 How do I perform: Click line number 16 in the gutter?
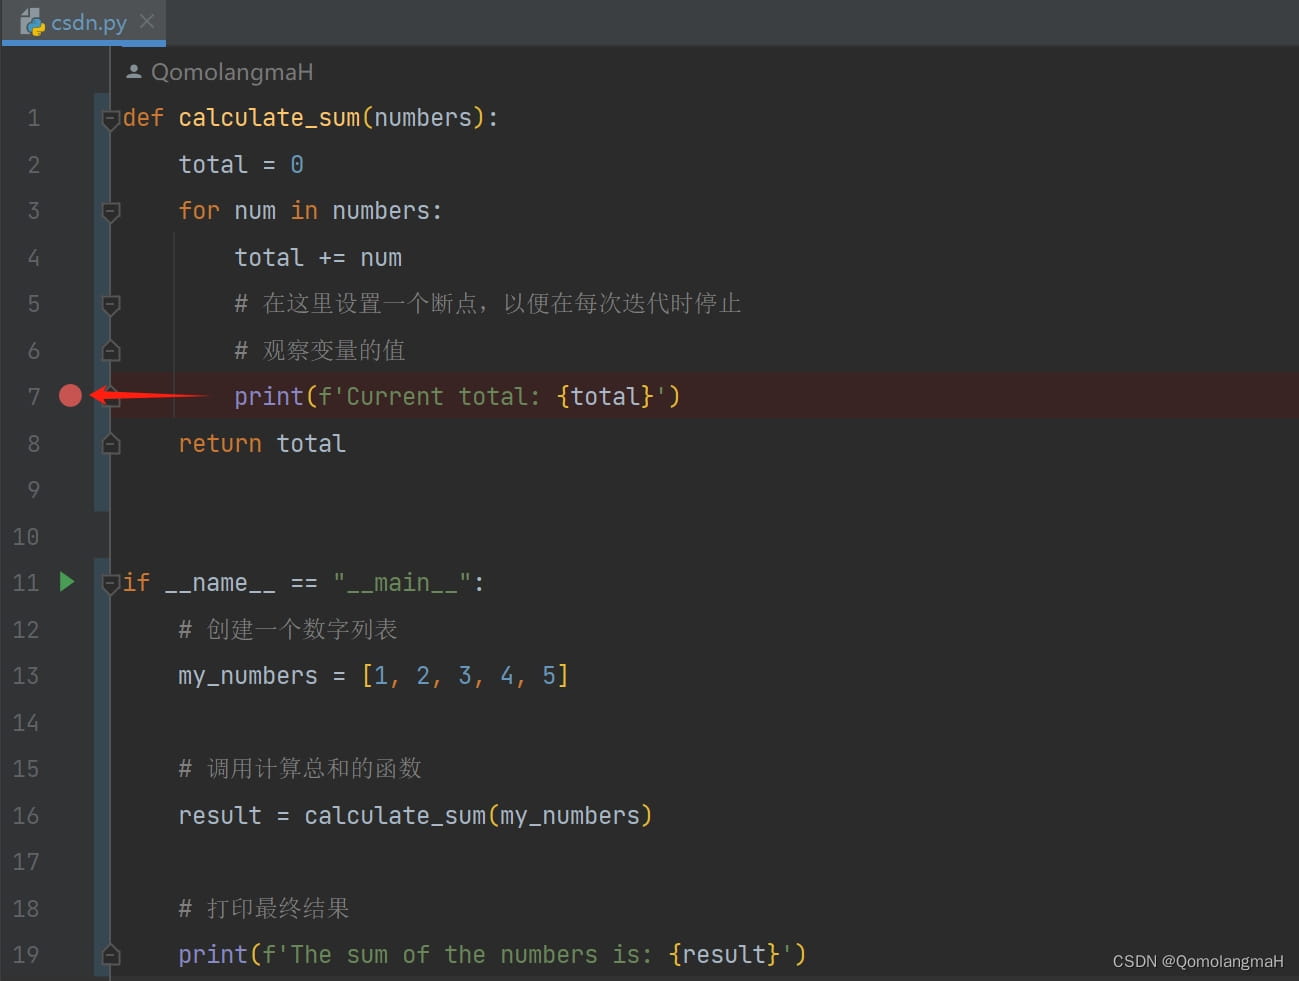26,816
